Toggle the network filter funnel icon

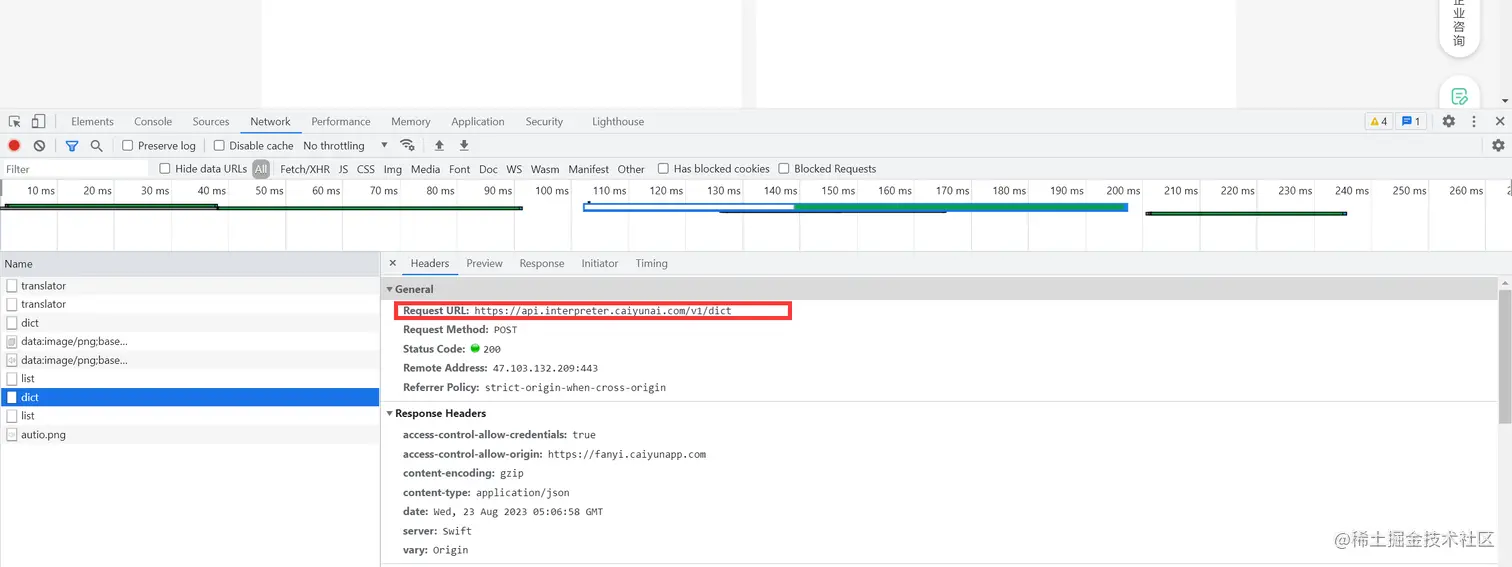tap(72, 145)
